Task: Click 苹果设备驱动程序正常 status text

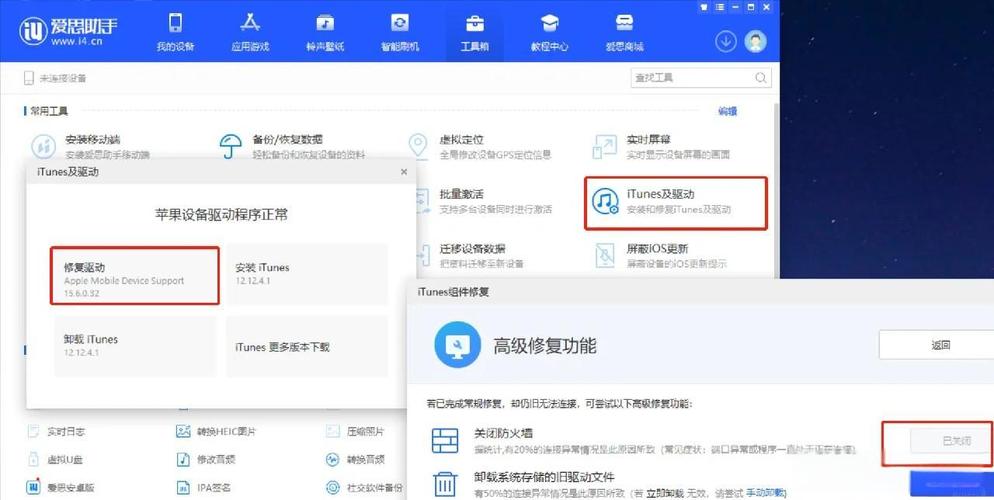Action: (221, 215)
